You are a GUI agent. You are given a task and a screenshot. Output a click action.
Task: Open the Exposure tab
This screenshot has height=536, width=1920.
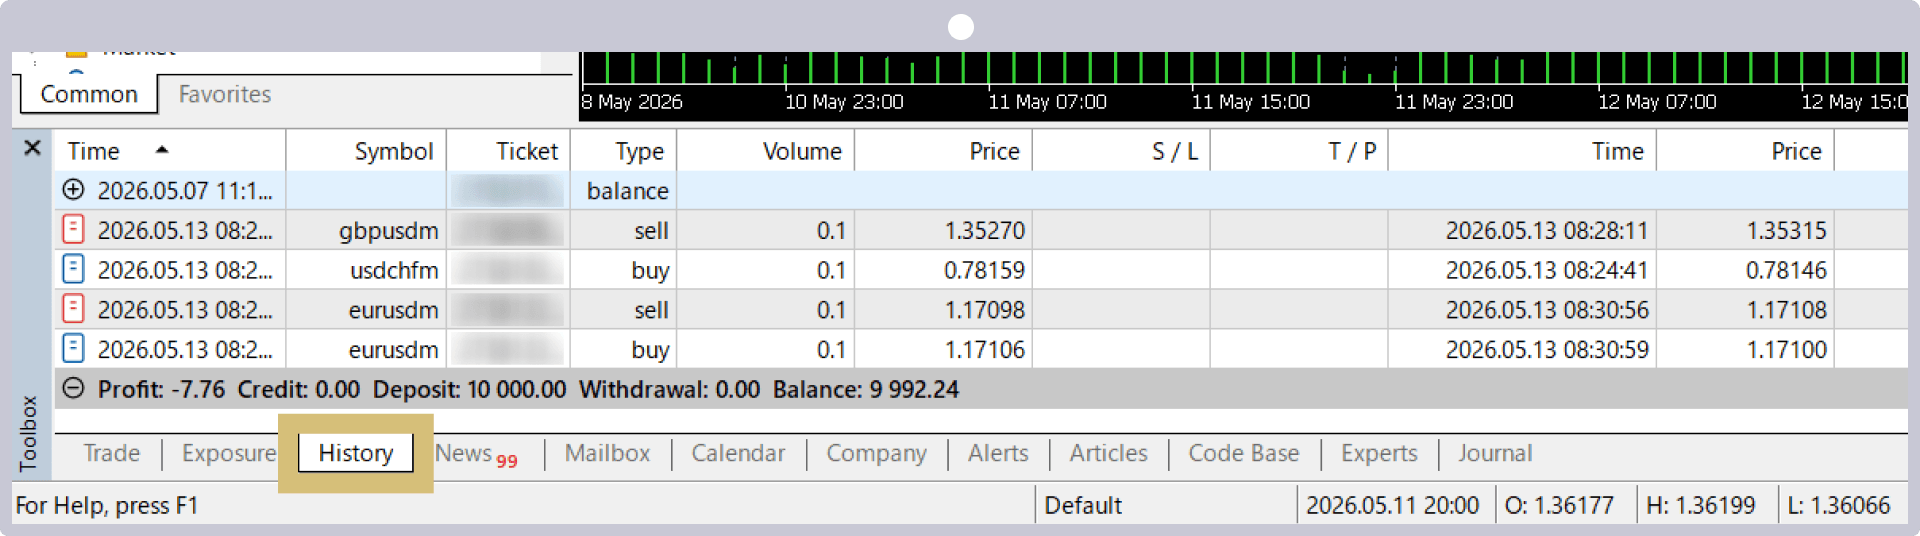coord(229,453)
